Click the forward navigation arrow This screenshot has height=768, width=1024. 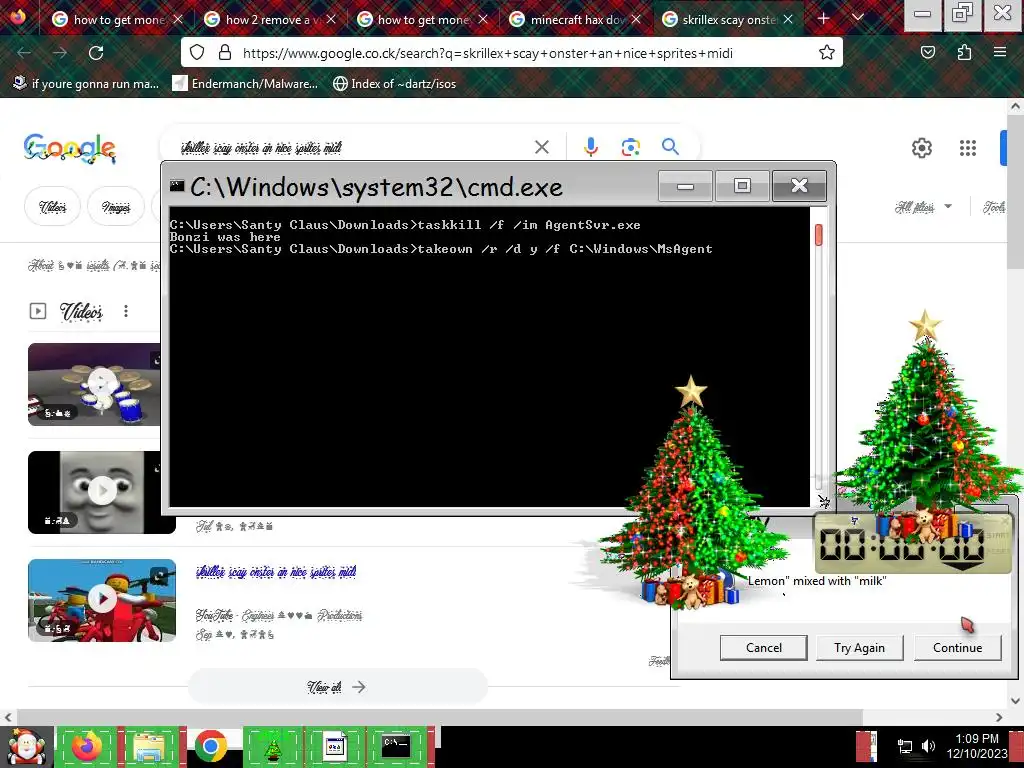point(60,53)
